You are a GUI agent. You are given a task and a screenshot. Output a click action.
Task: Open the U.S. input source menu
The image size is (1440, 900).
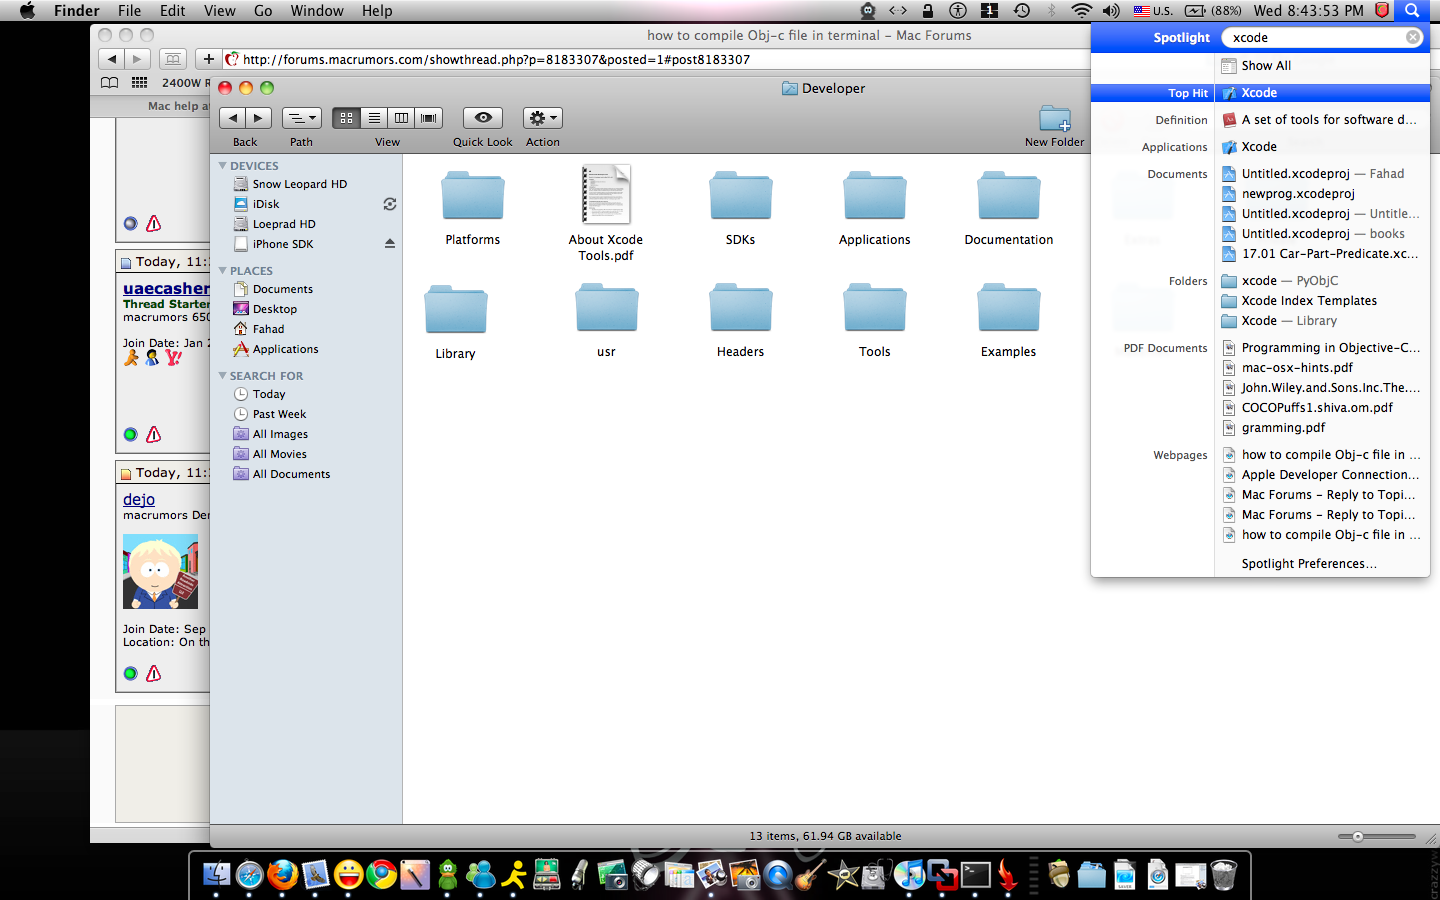click(x=1153, y=10)
